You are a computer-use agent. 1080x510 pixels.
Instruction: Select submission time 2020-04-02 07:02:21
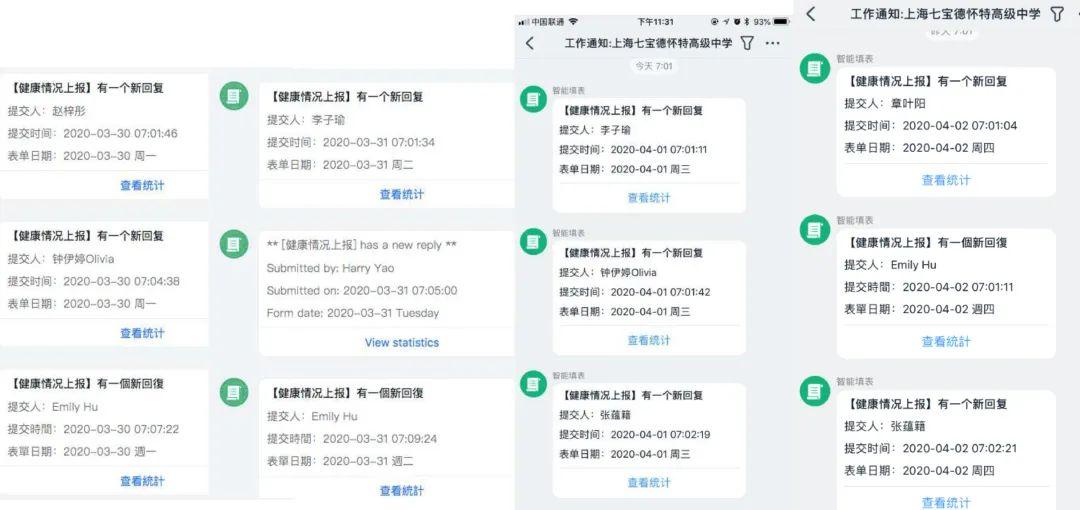(x=960, y=448)
